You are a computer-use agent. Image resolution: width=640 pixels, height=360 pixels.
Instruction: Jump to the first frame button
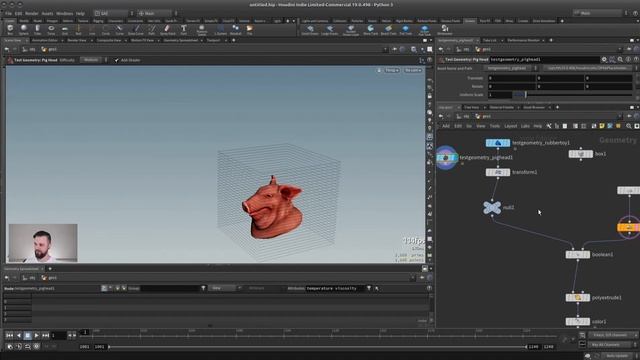(9, 335)
